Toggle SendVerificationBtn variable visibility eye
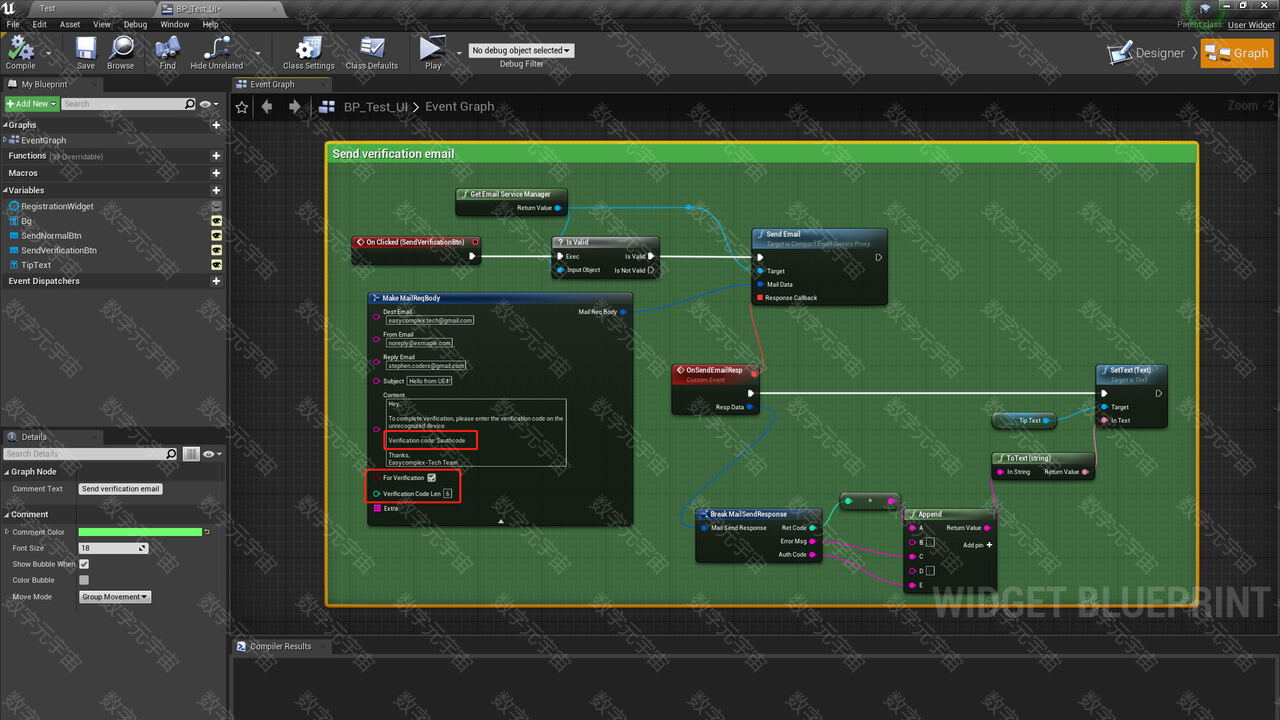This screenshot has height=720, width=1280. [x=216, y=250]
